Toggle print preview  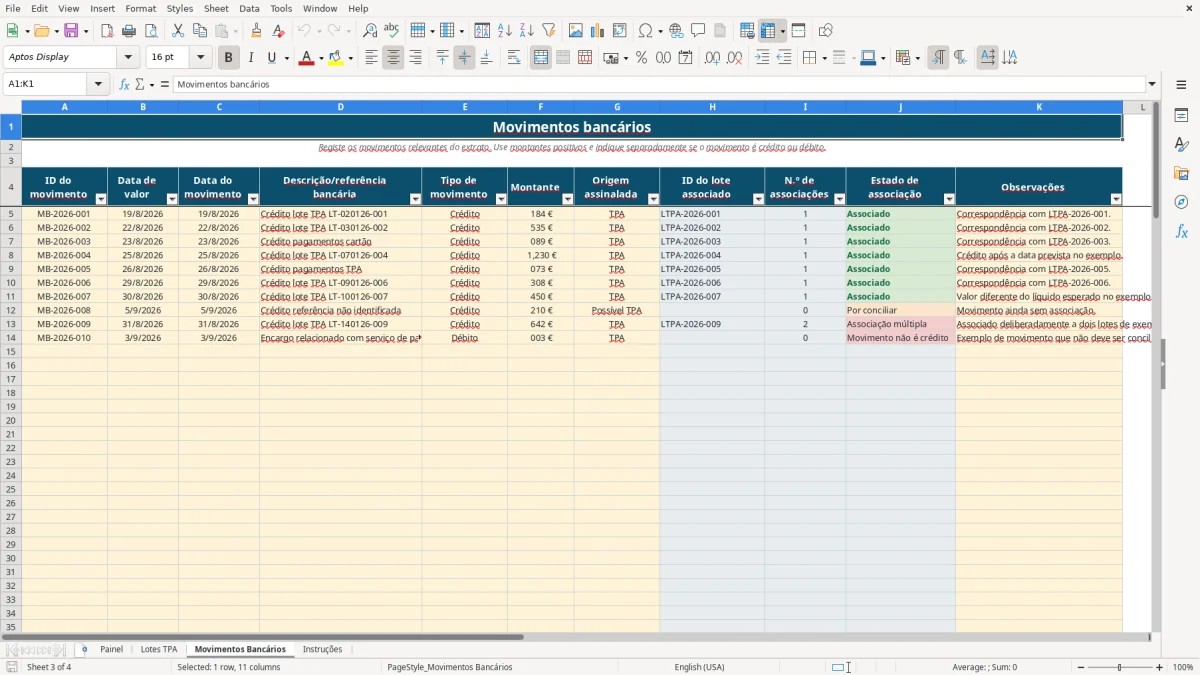[150, 31]
